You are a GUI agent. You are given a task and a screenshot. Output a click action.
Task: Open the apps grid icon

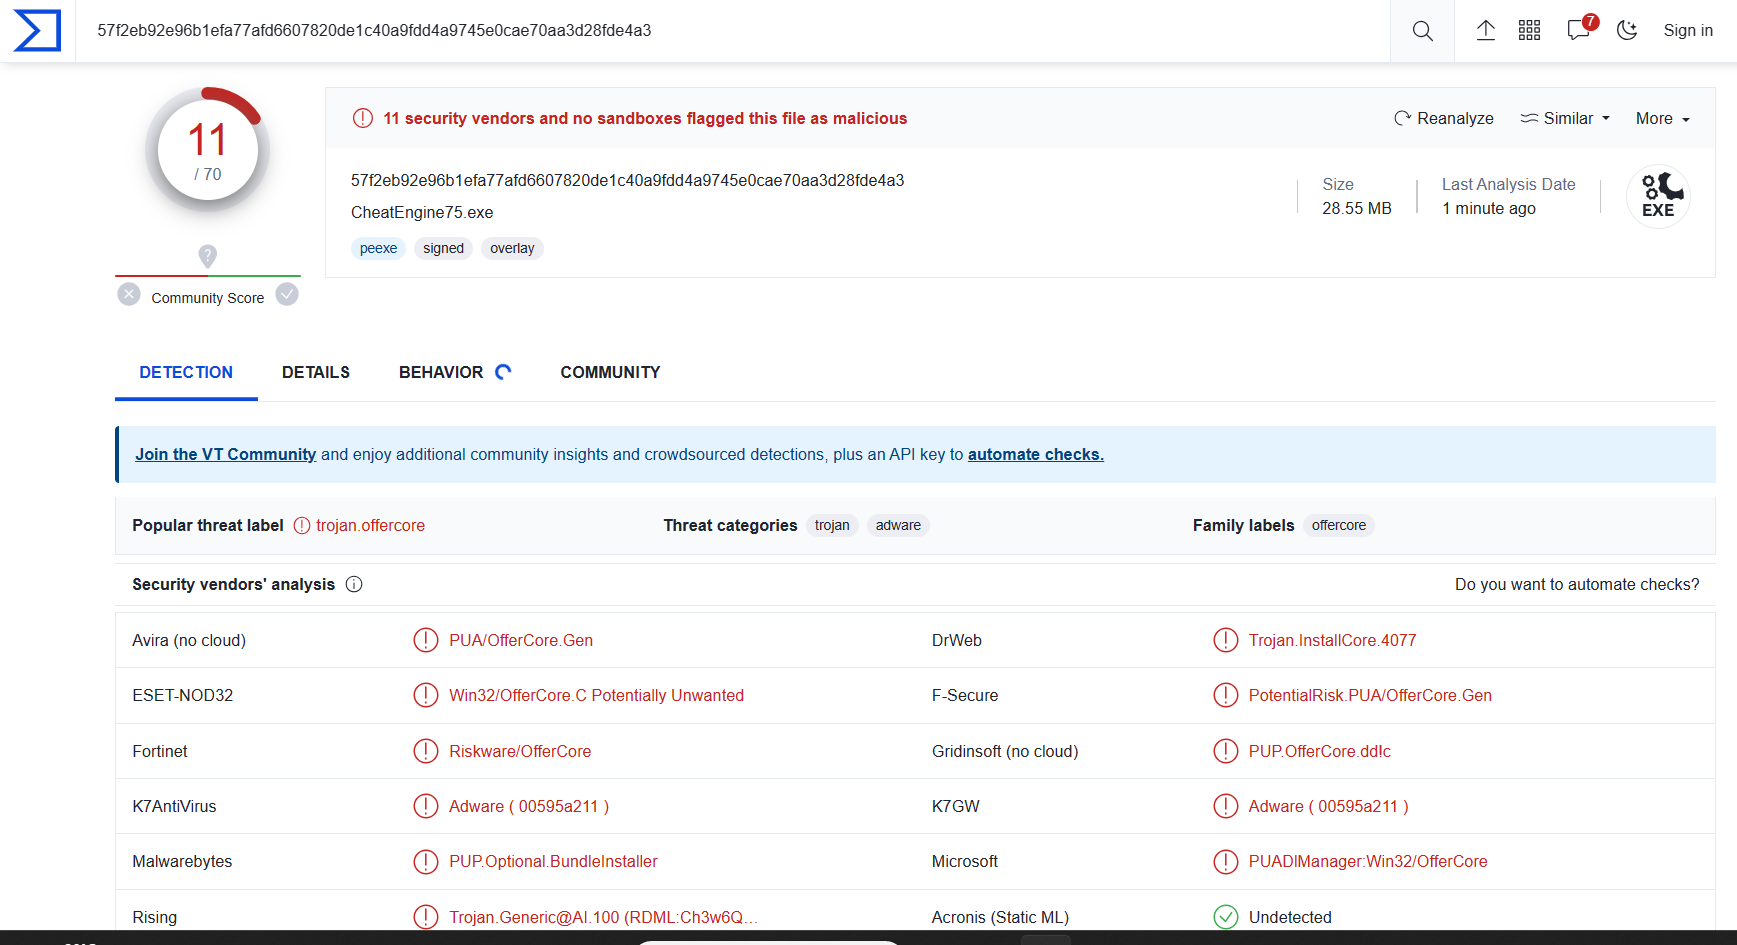1529,30
